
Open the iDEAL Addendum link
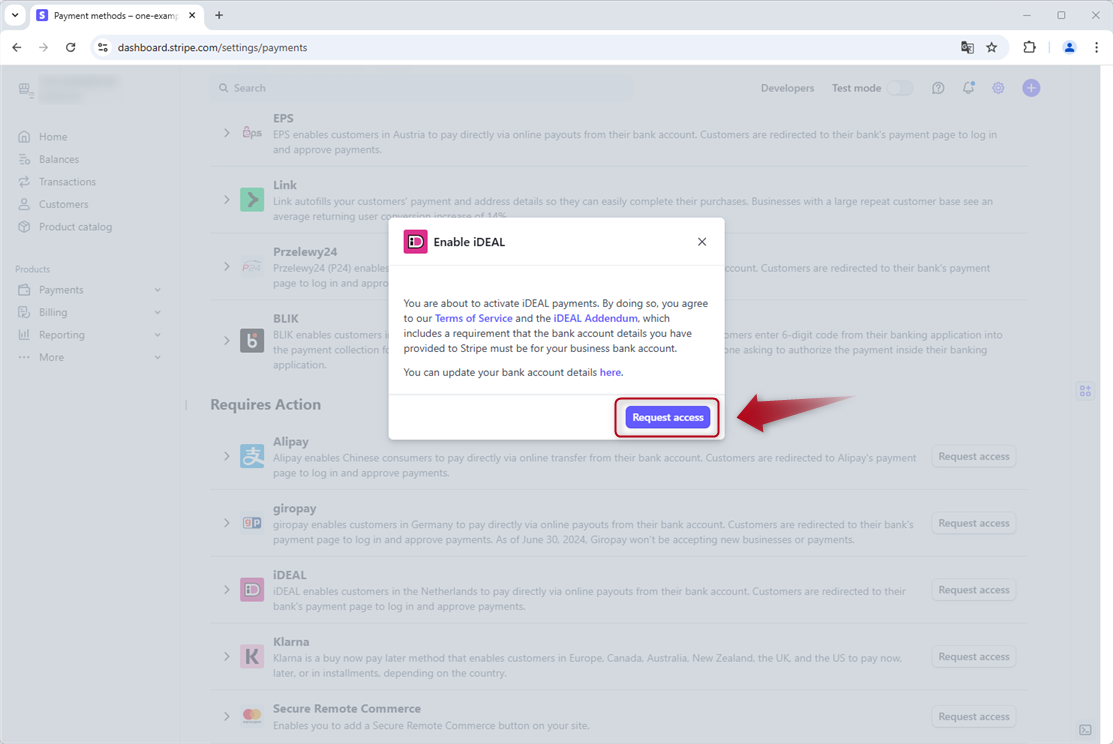pos(596,318)
